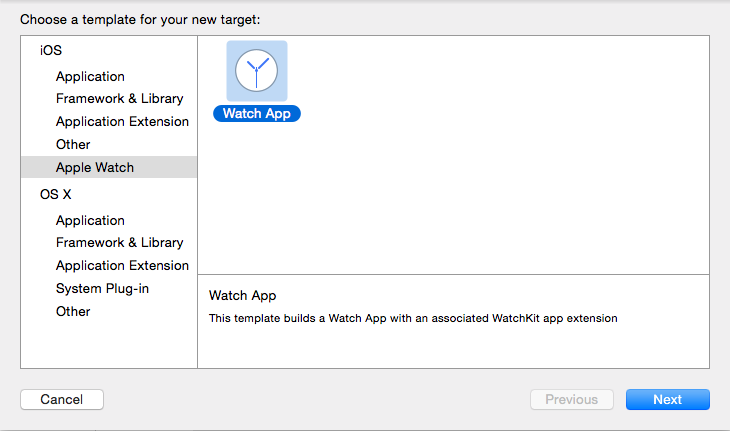730x431 pixels.
Task: Select Other under the iOS section
Action: (x=73, y=145)
